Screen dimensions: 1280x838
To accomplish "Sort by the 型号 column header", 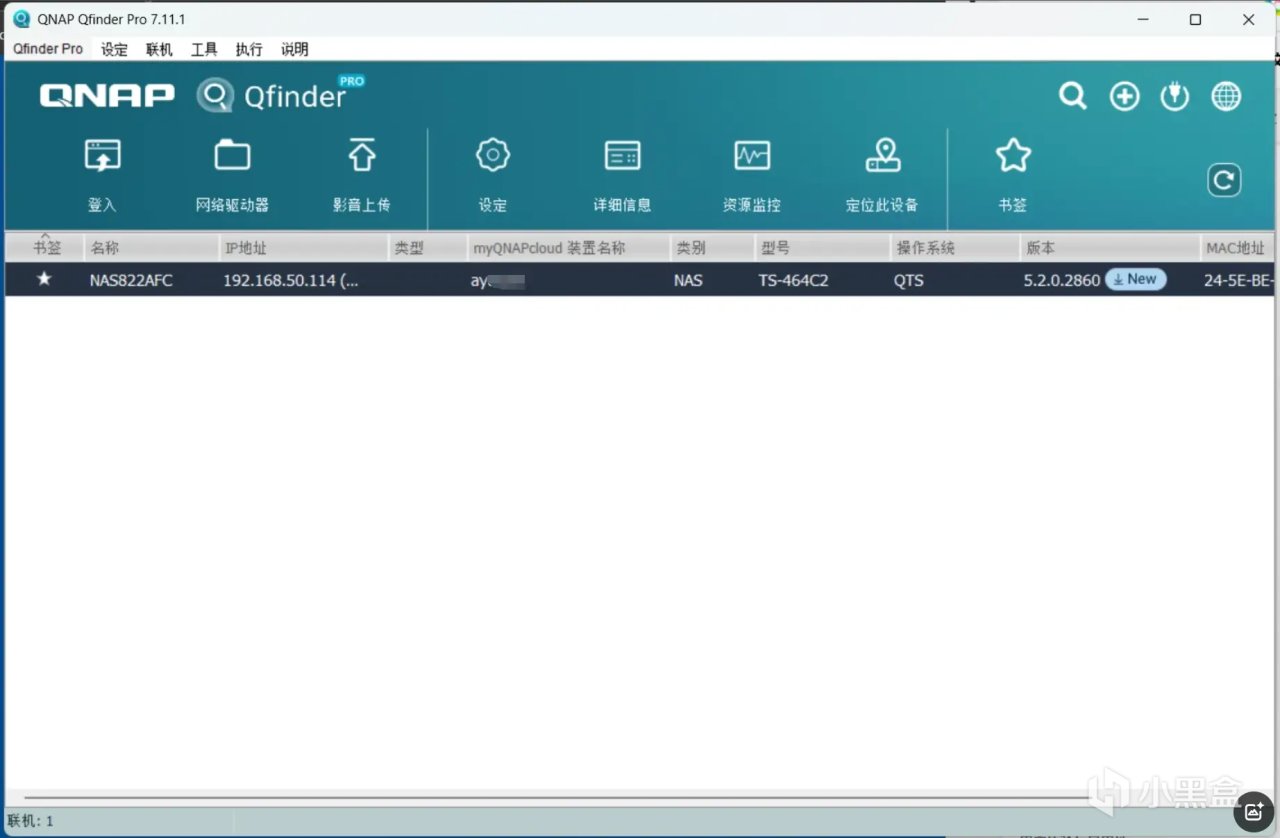I will (823, 248).
